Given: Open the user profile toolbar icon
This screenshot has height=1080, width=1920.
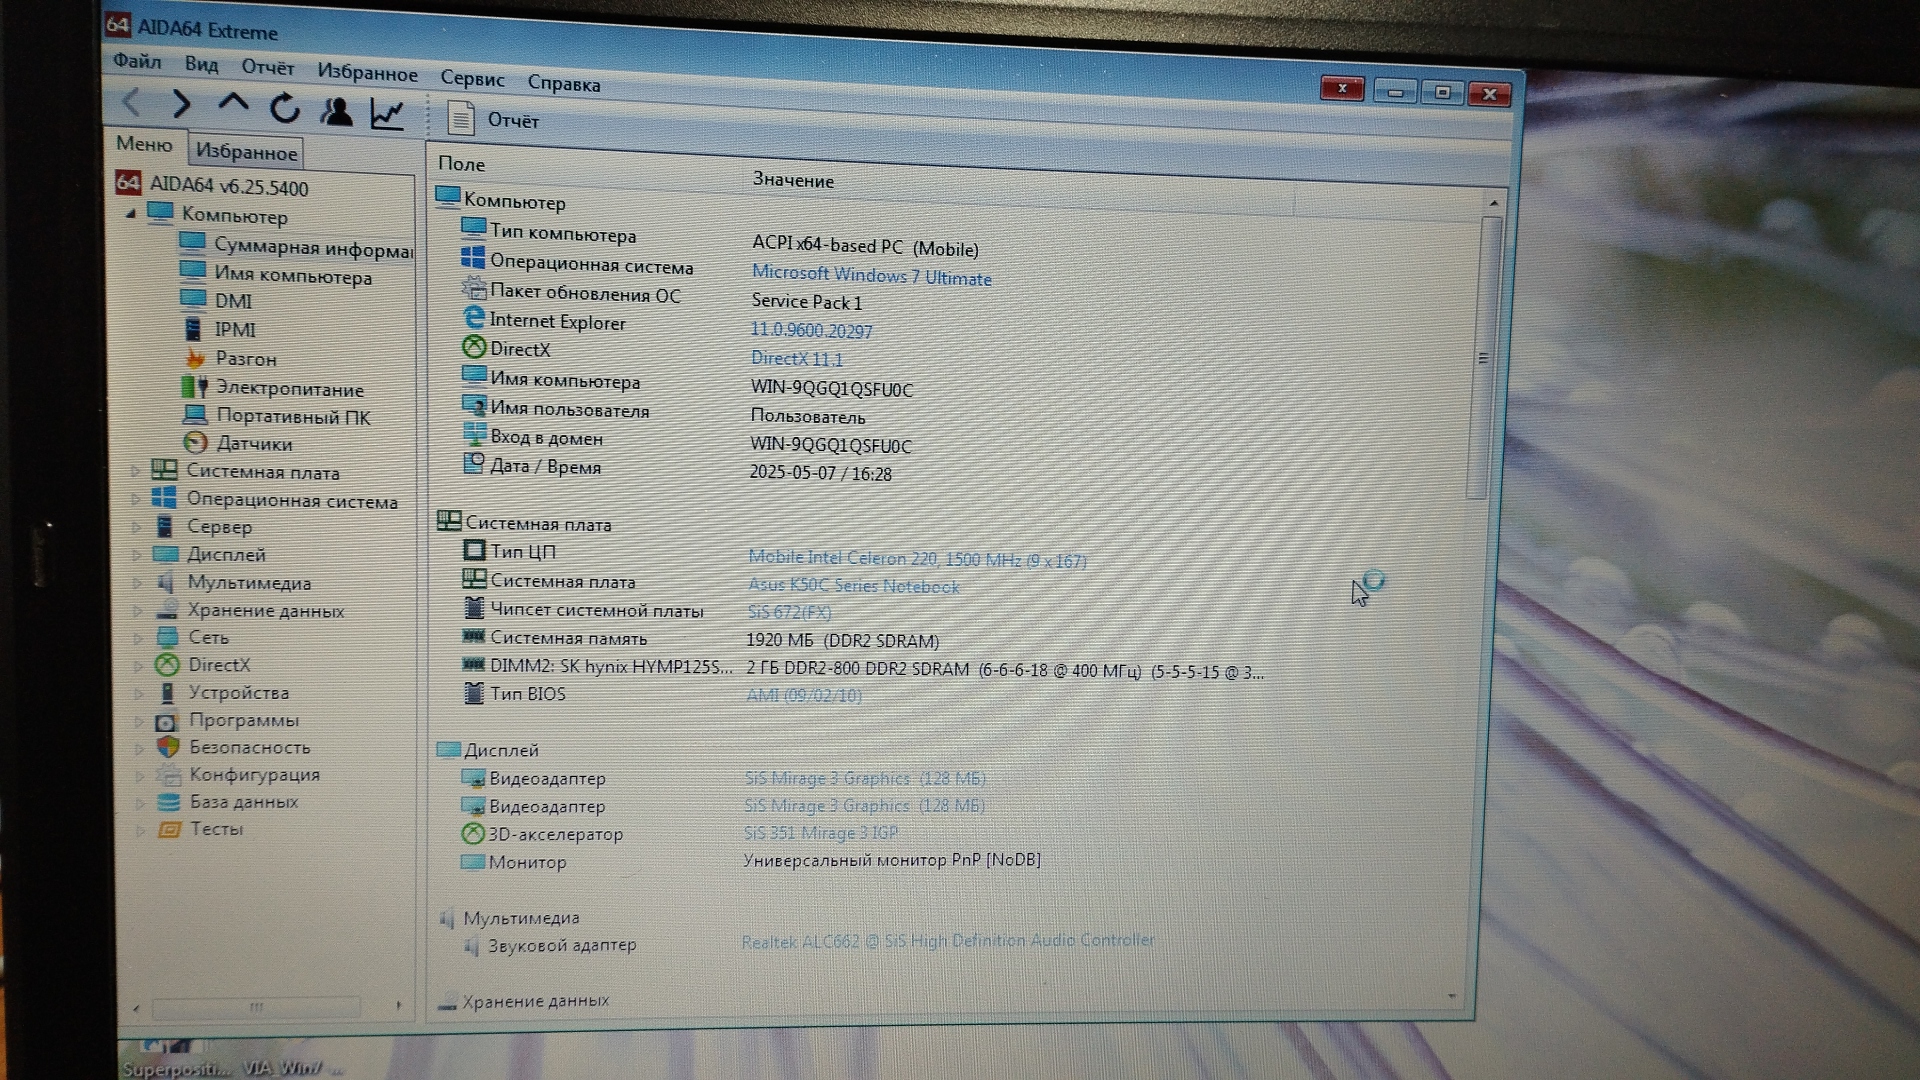Looking at the screenshot, I should pyautogui.click(x=337, y=111).
